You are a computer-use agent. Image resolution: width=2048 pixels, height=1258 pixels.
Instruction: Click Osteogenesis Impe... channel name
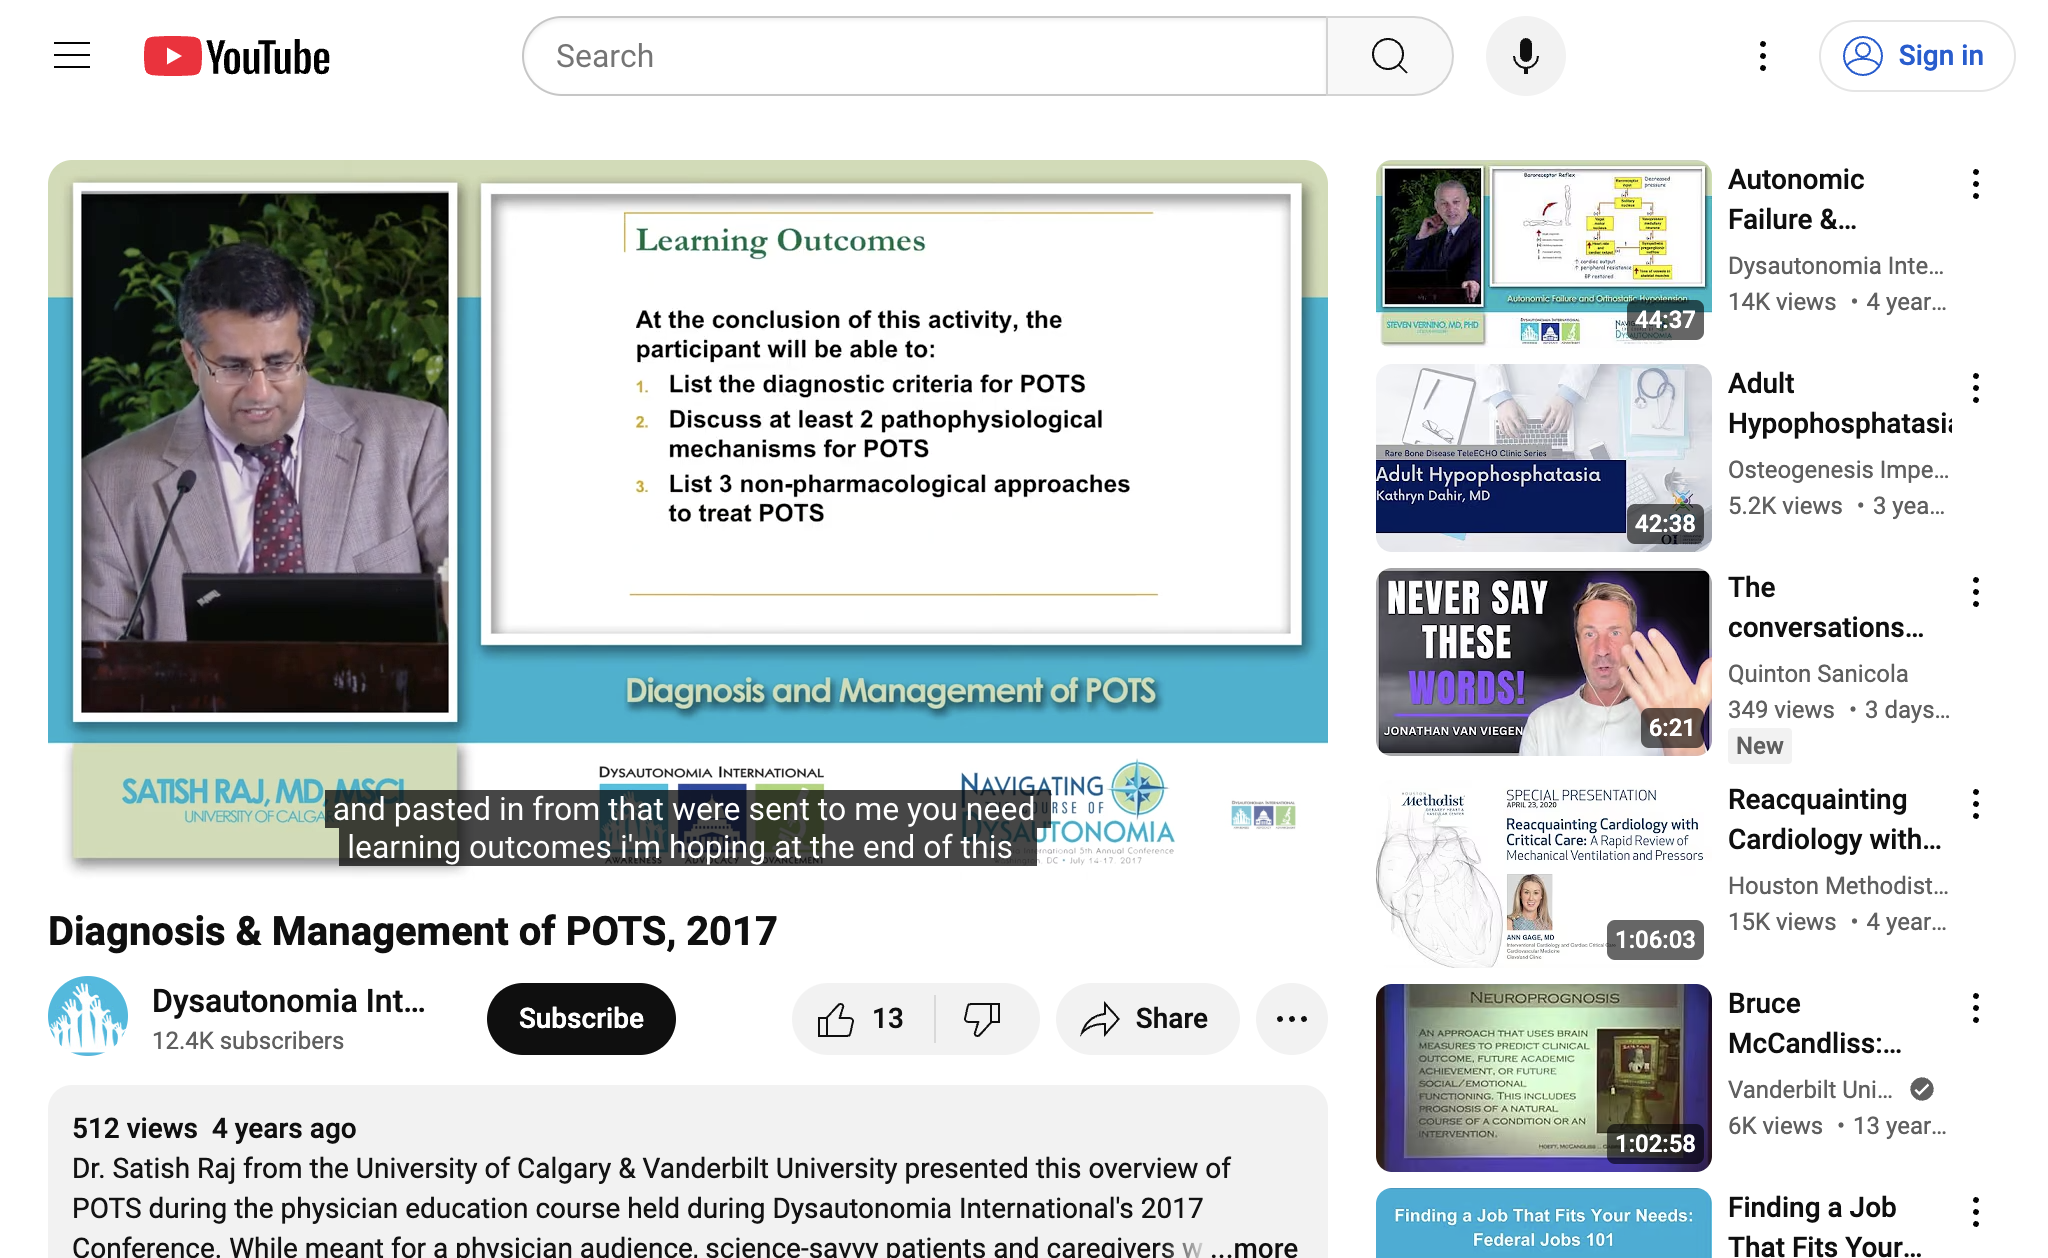tap(1838, 470)
